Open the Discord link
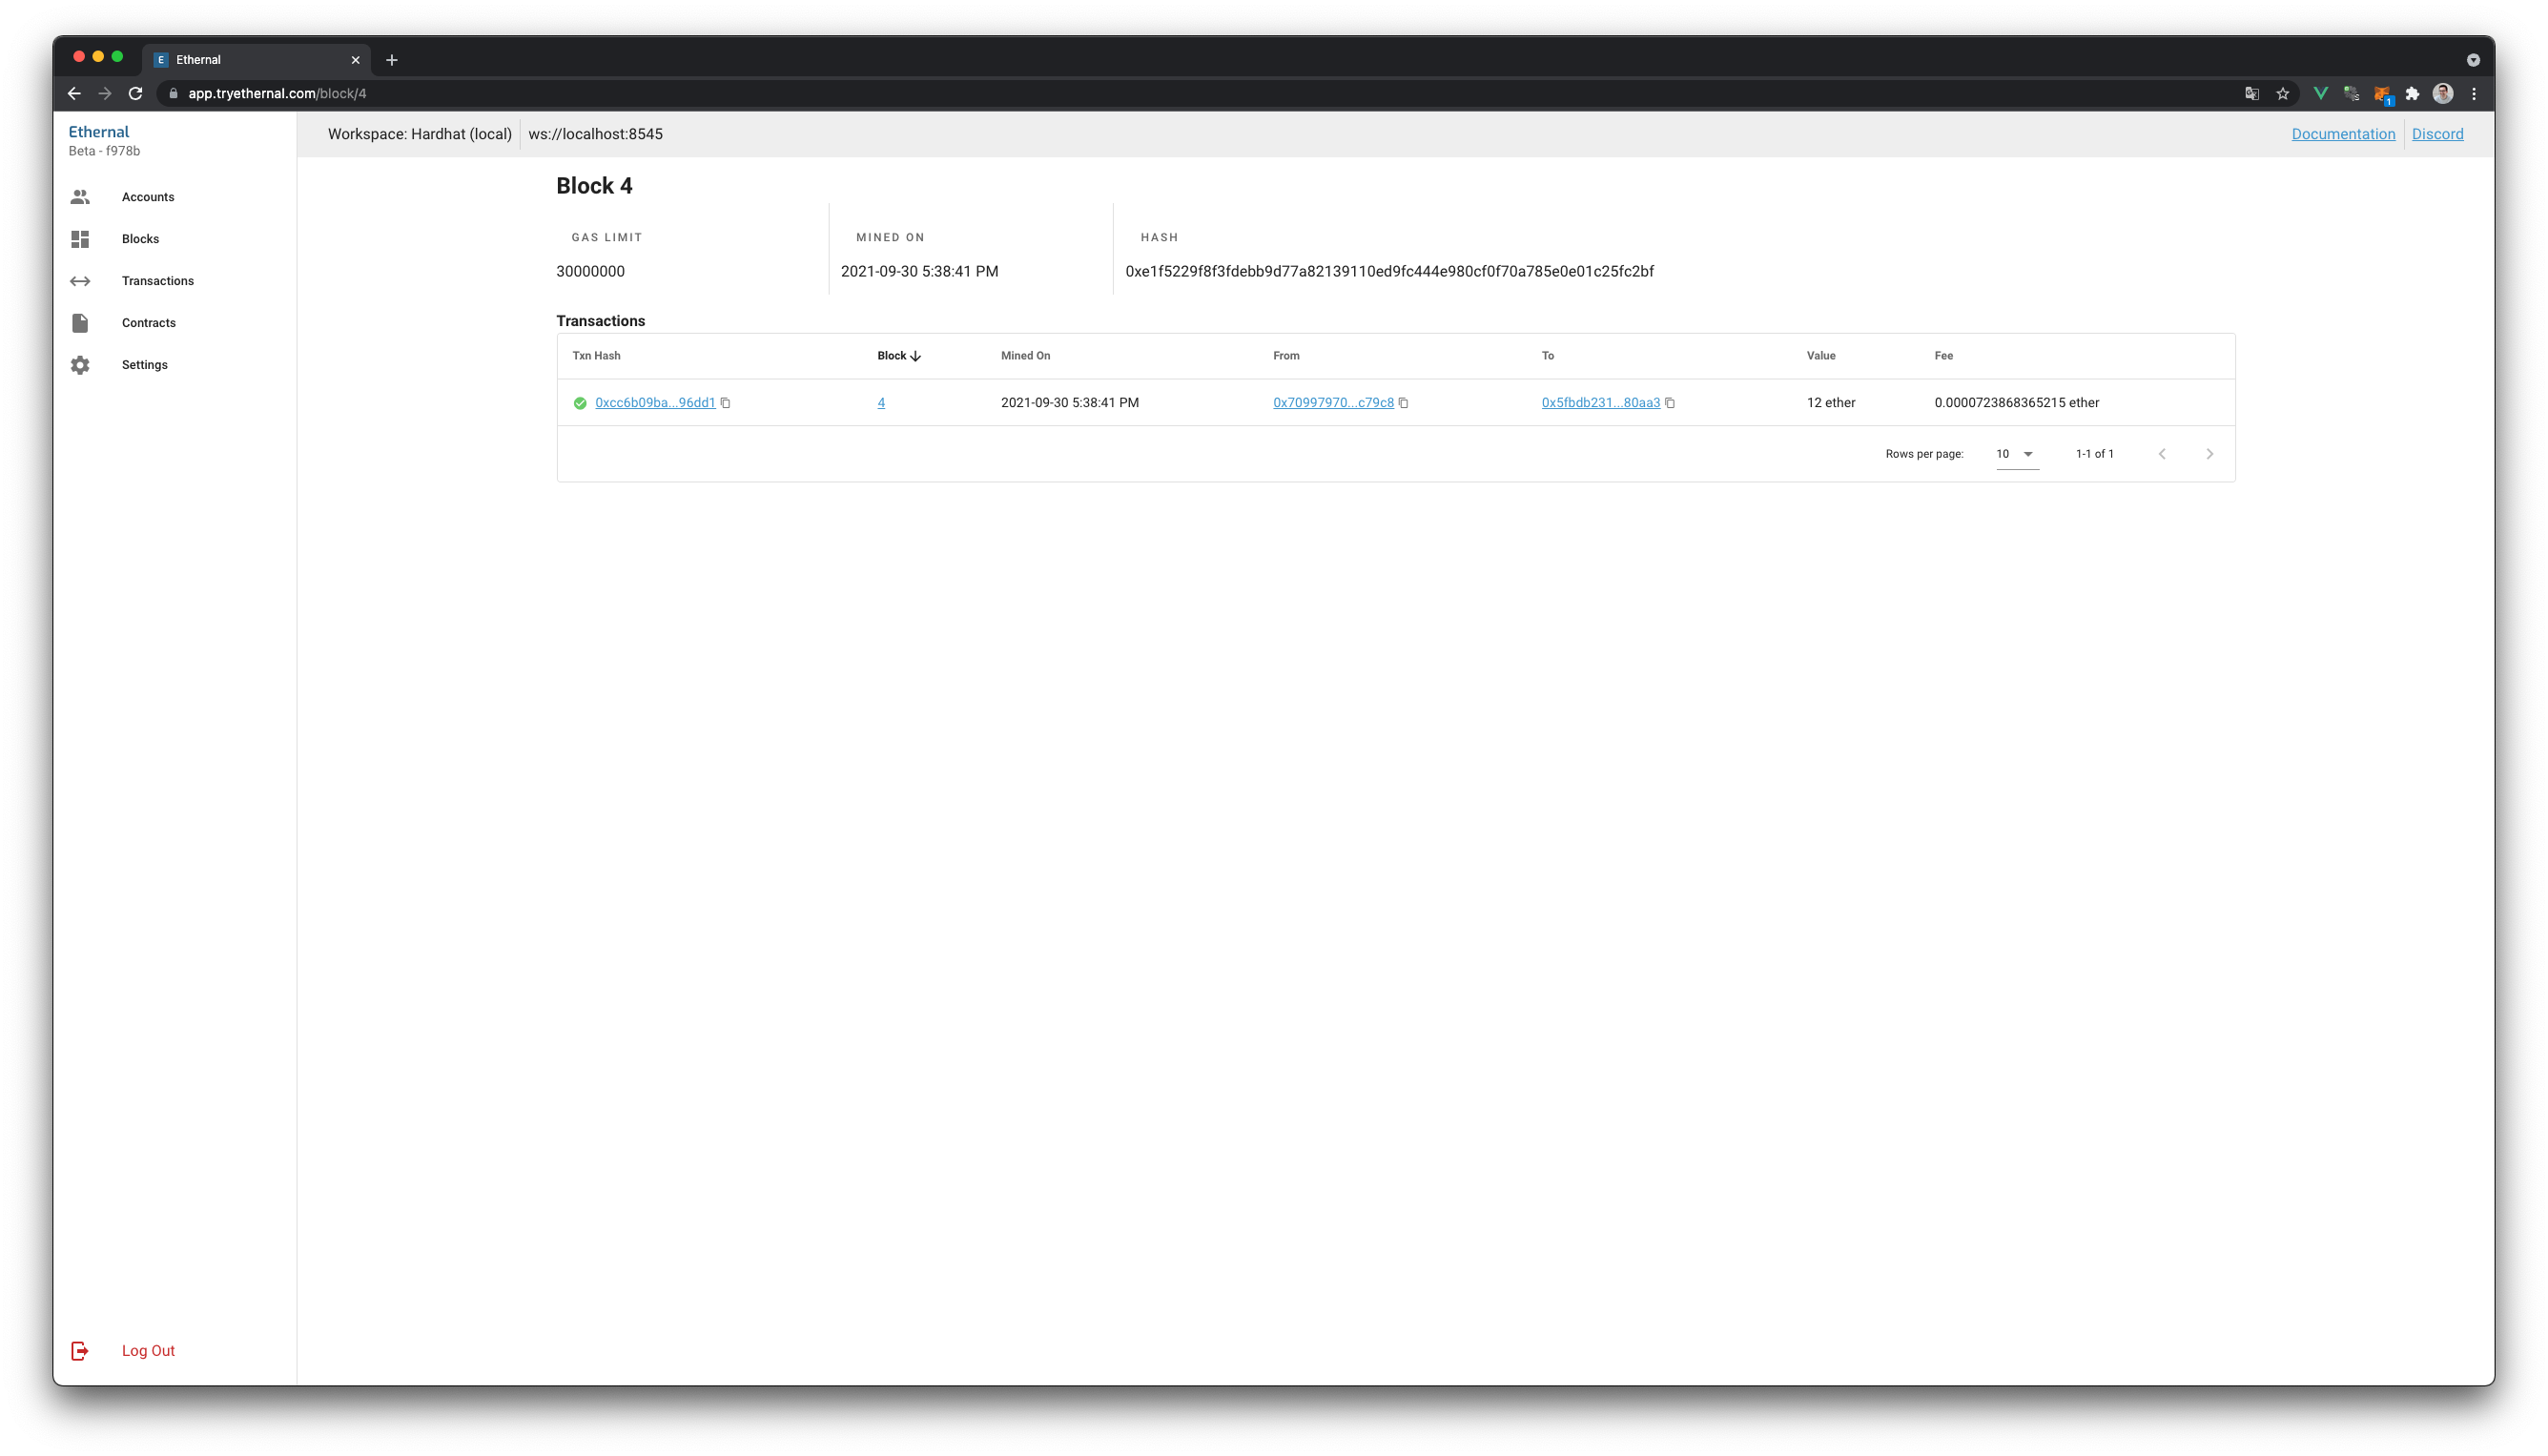The image size is (2548, 1456). pyautogui.click(x=2437, y=134)
